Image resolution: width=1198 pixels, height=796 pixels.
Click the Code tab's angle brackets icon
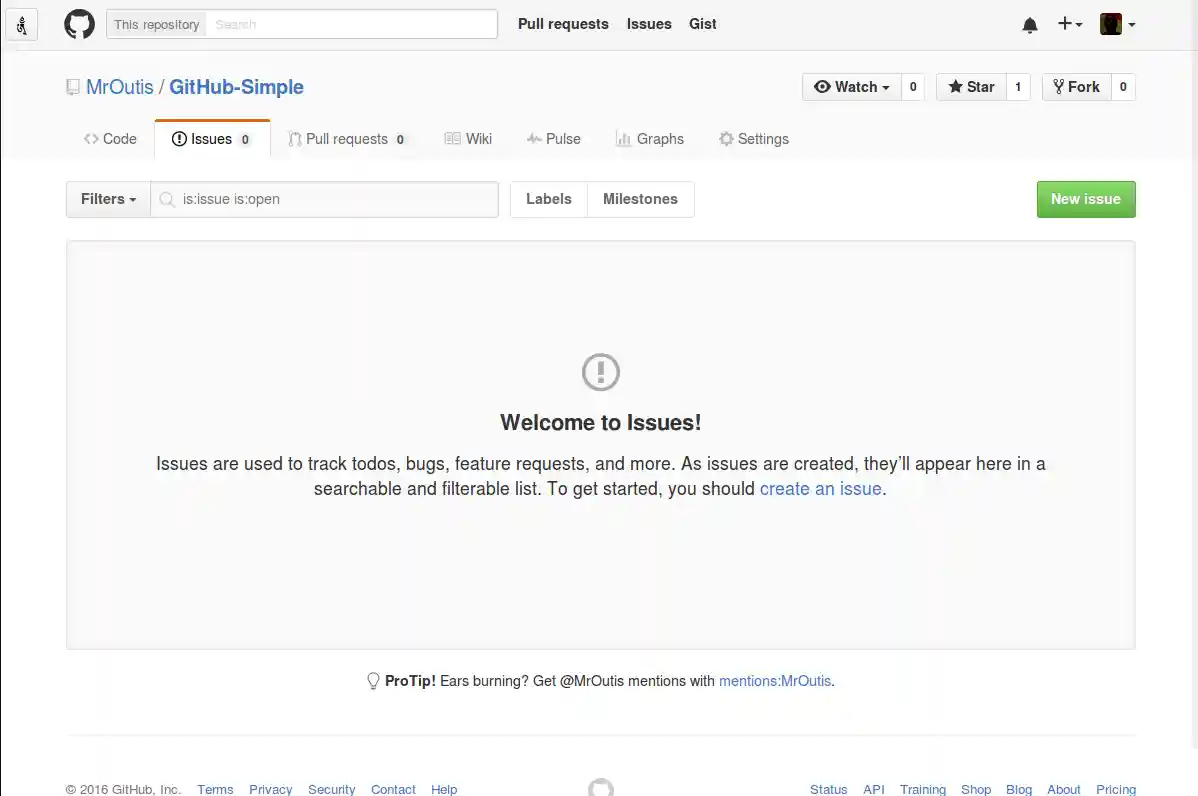[89, 138]
